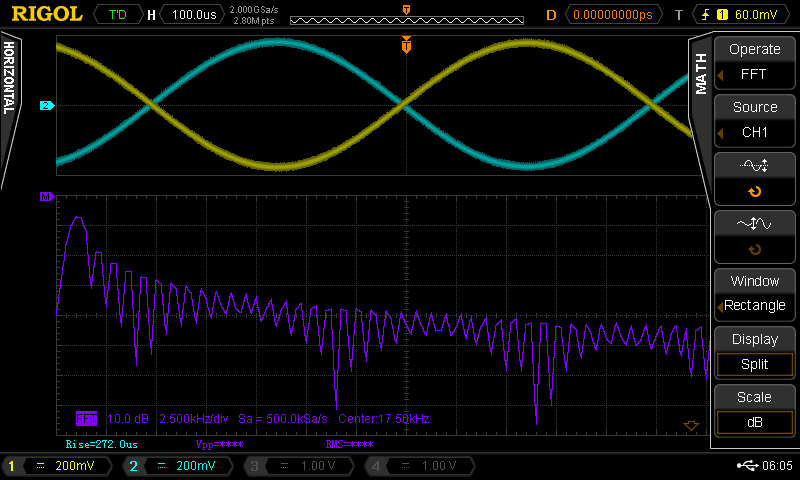
Task: Click the RMS=**** measurement
Action: point(349,444)
